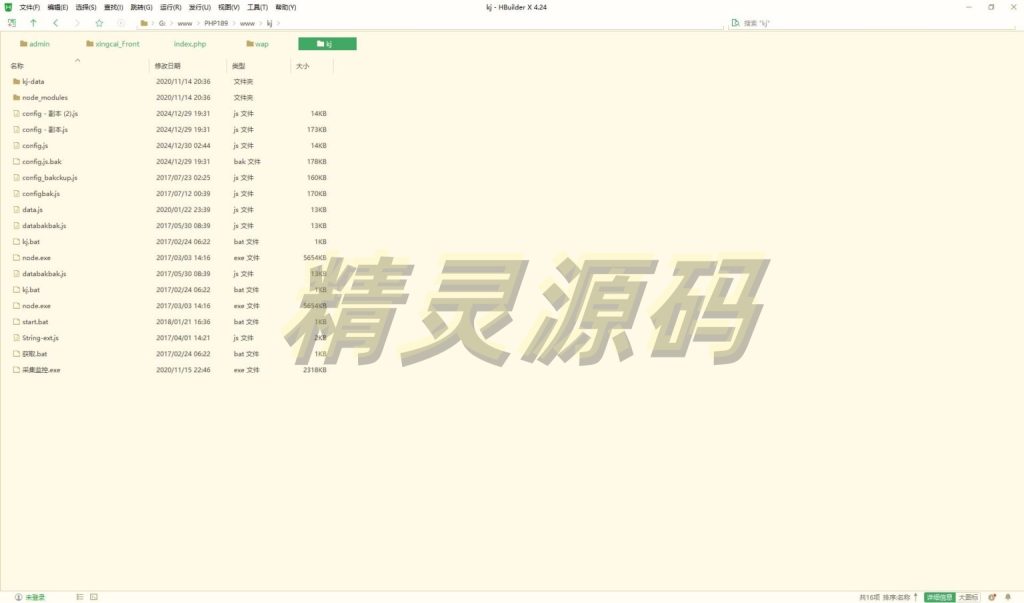Sort by the 名称 column header
Viewport: 1024px width, 603px height.
coord(17,66)
